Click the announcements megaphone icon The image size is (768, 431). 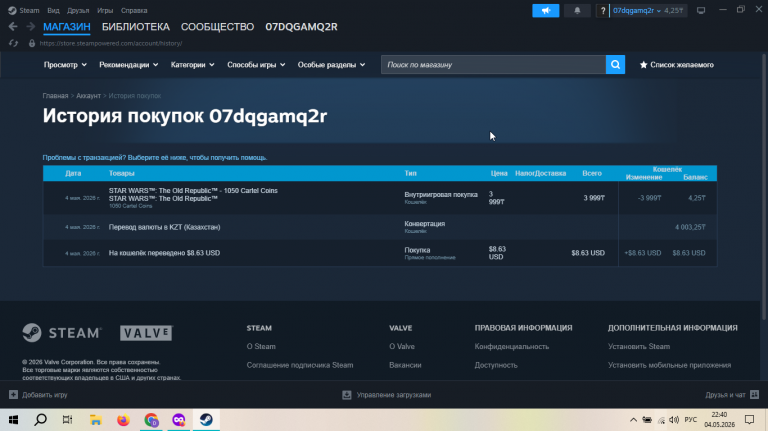[546, 10]
